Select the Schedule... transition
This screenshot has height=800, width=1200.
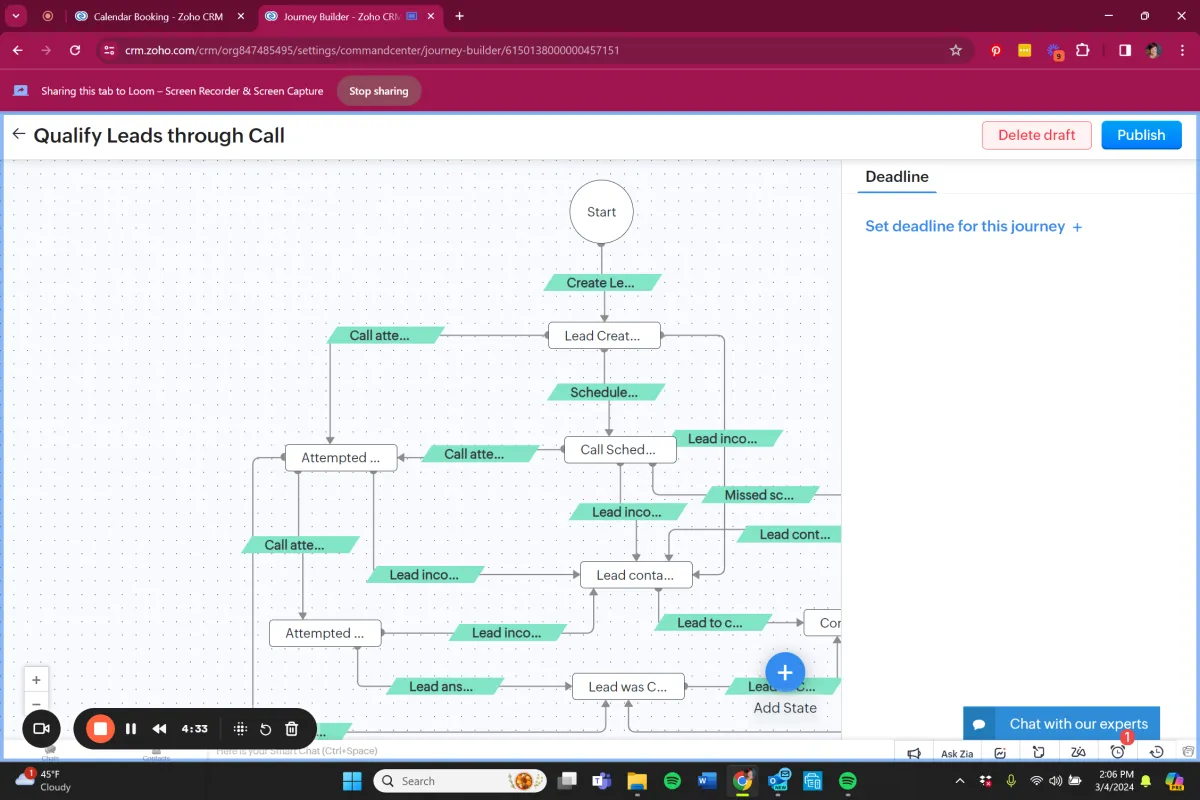606,392
